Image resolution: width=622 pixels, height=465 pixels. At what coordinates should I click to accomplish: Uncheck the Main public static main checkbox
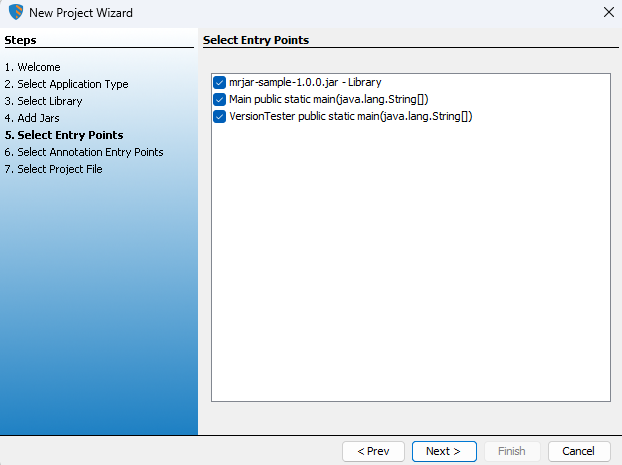[x=219, y=100]
